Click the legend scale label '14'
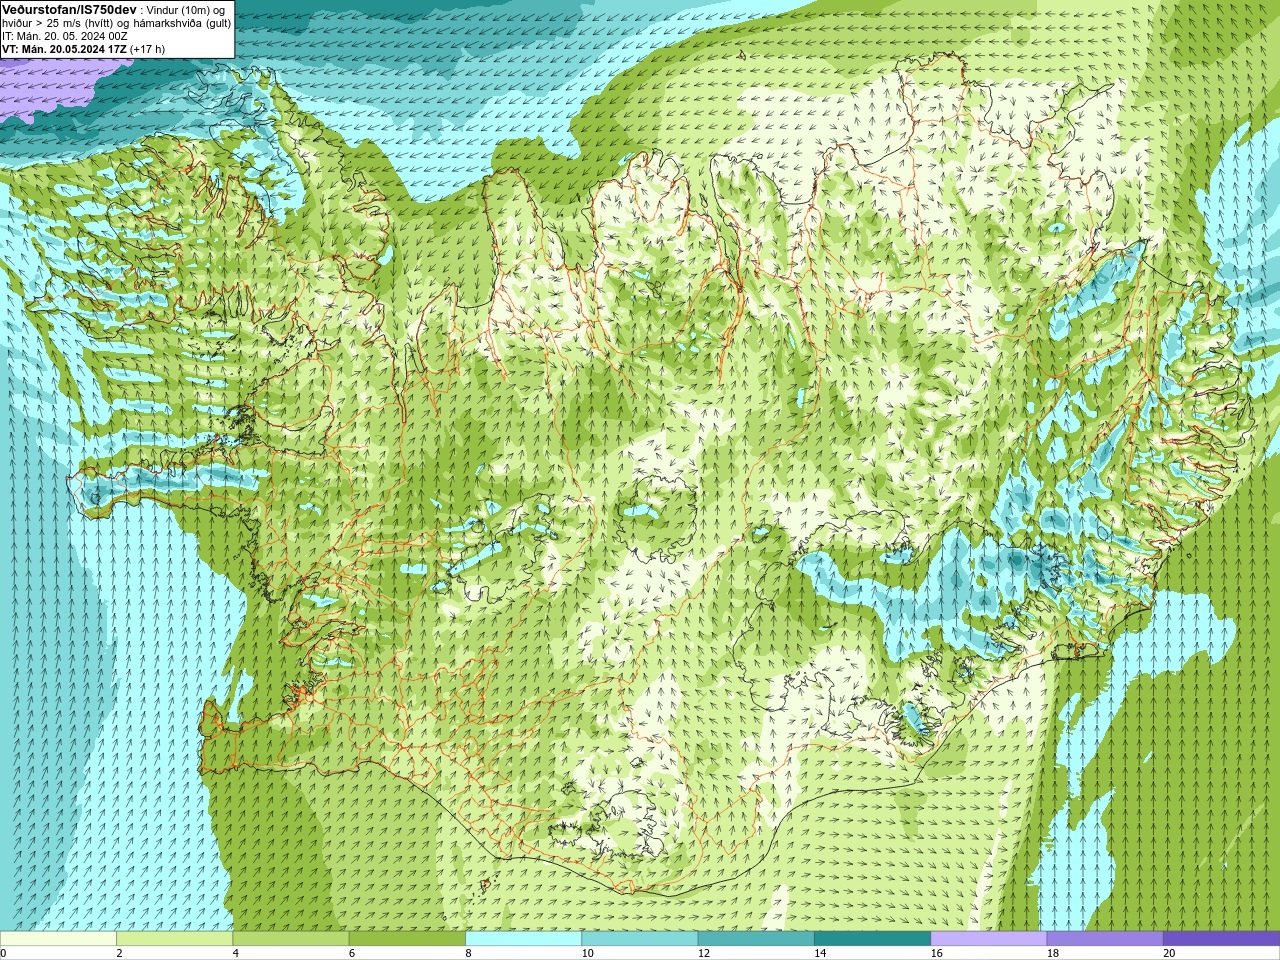 820,953
